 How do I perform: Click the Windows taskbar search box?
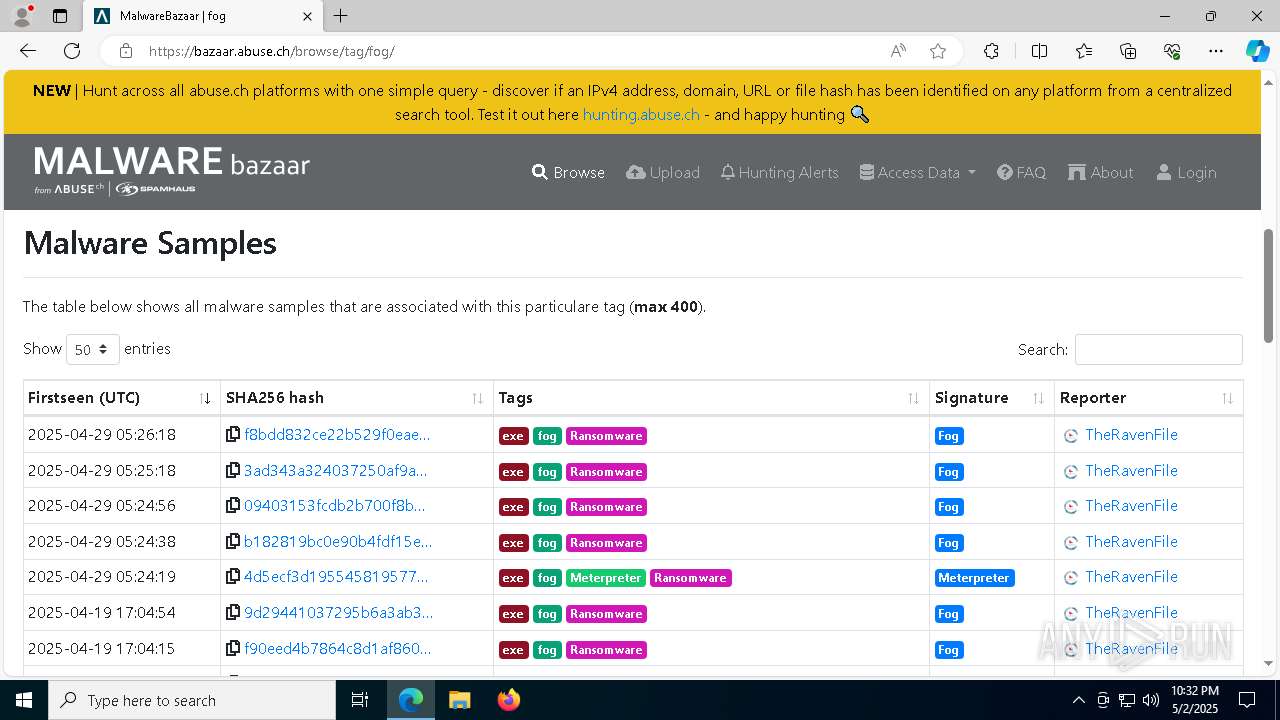pyautogui.click(x=192, y=700)
